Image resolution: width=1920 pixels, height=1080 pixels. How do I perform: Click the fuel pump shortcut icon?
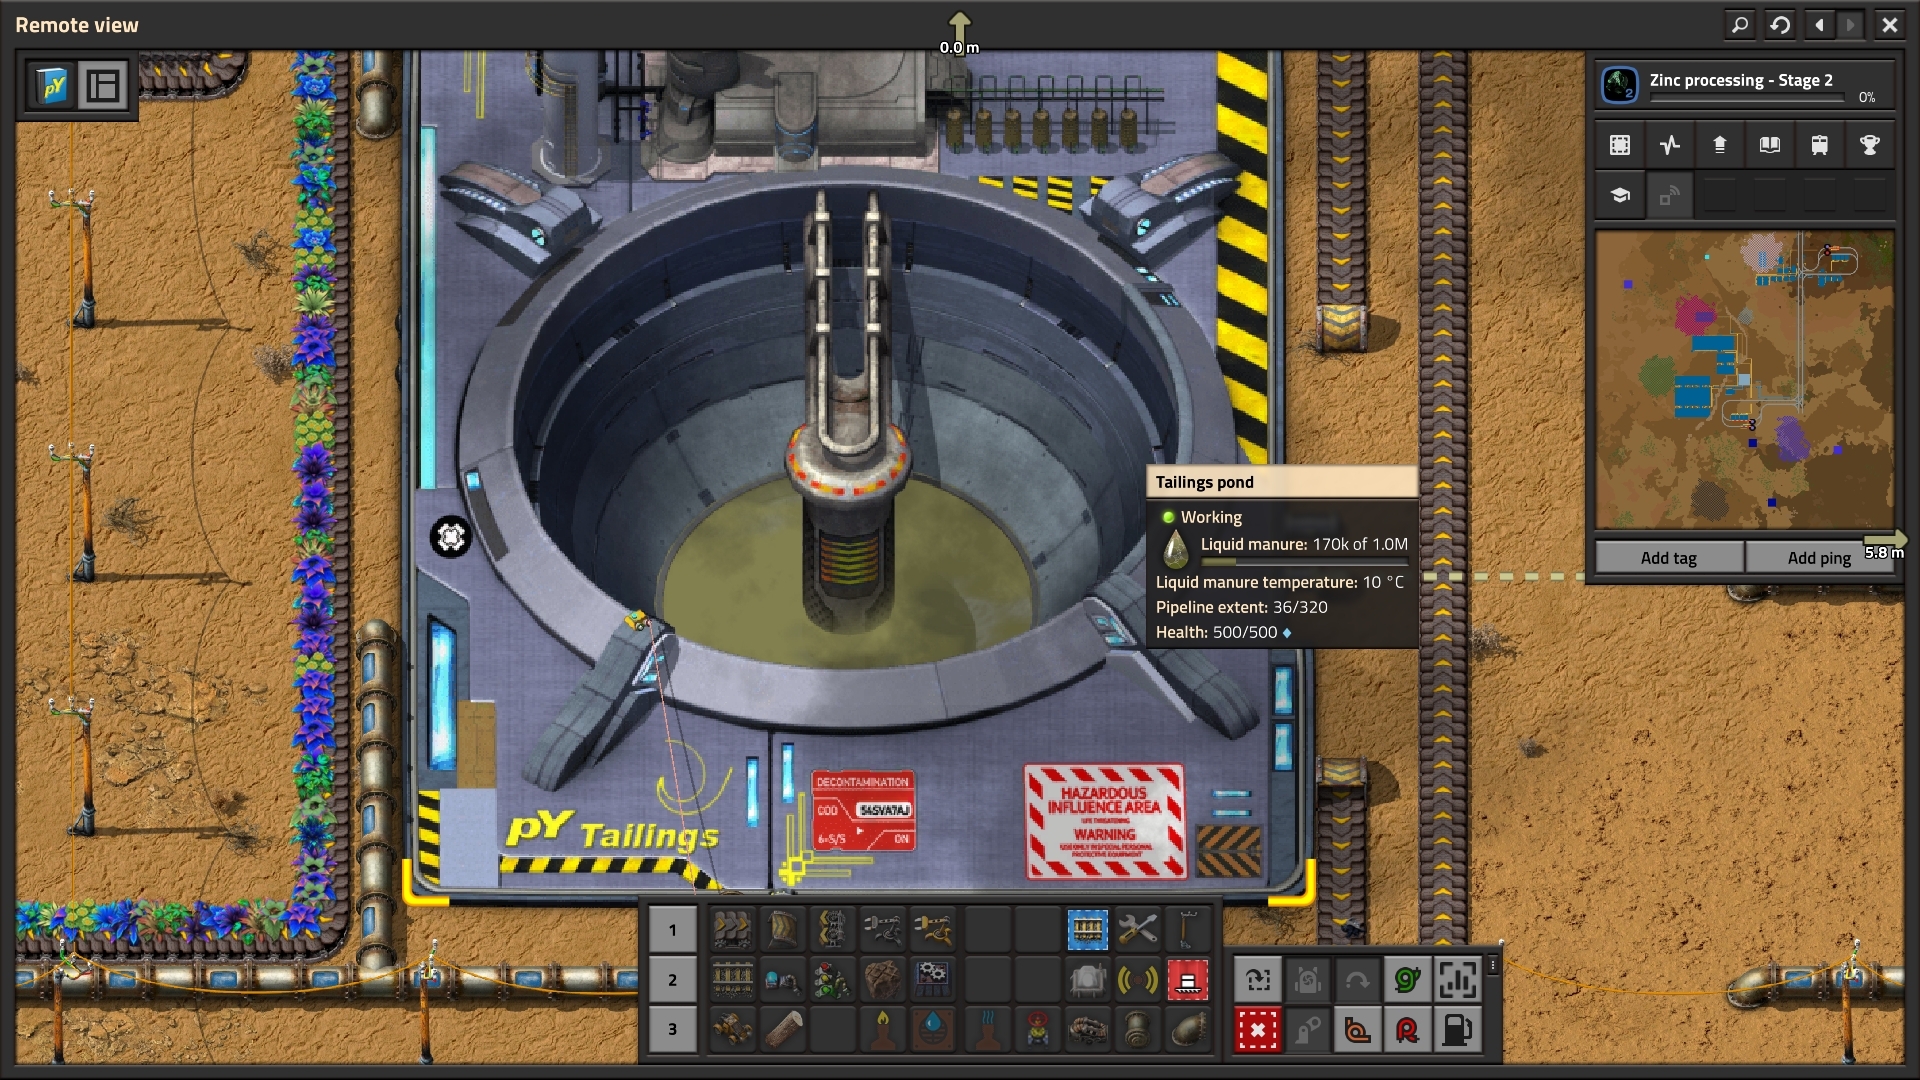[1457, 1029]
